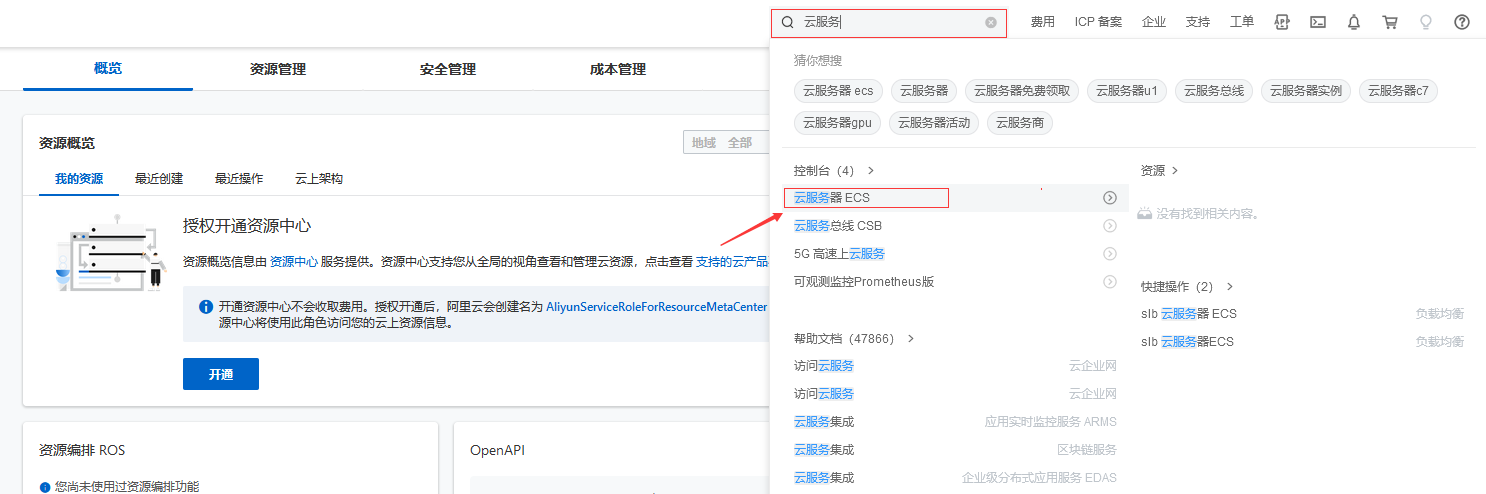The height and width of the screenshot is (494, 1486).
Task: Switch to the 安全管理 tab
Action: [448, 69]
